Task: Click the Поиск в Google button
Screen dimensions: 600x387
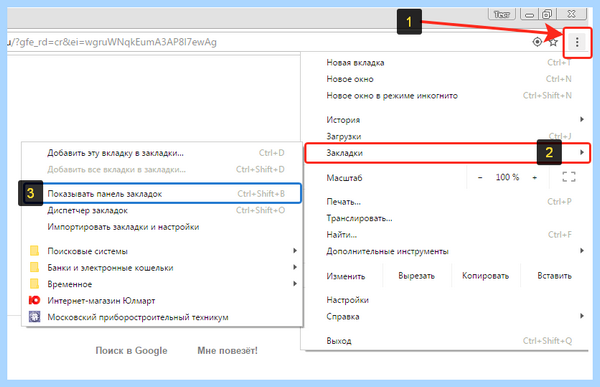Action: [x=131, y=351]
